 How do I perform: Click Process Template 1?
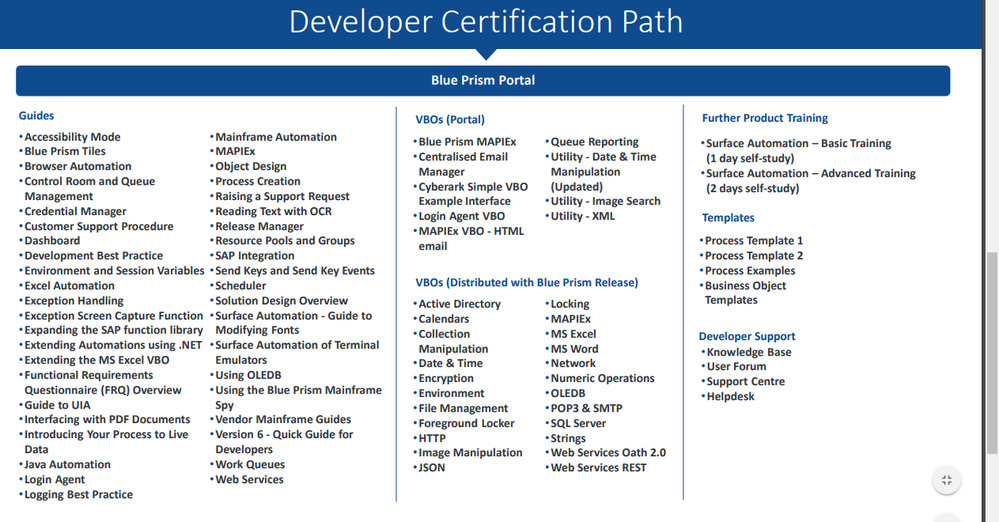click(754, 240)
